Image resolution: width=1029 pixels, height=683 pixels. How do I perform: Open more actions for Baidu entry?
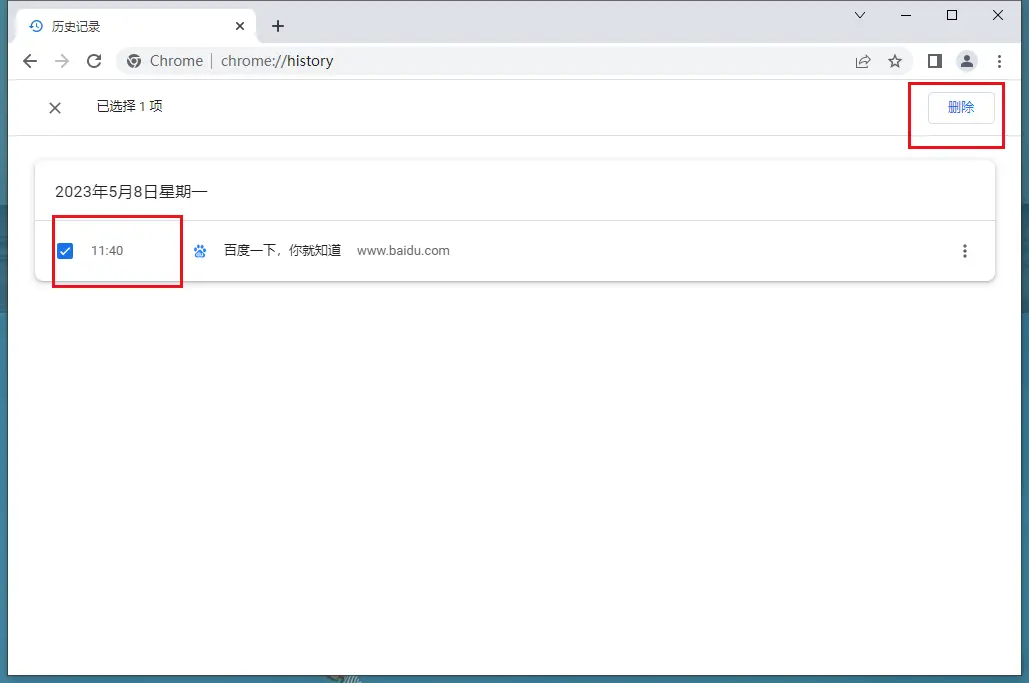click(x=964, y=251)
